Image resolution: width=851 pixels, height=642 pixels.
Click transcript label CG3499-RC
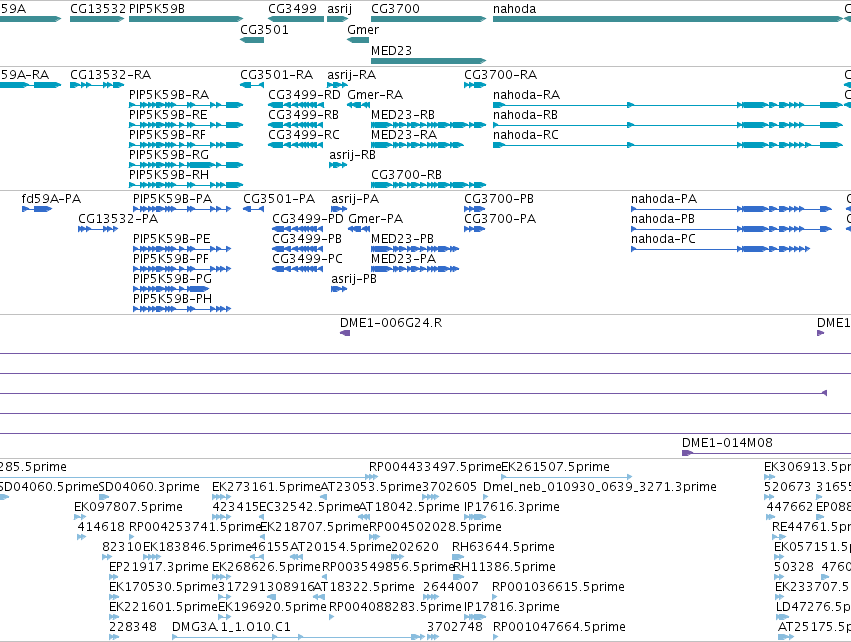pos(304,135)
